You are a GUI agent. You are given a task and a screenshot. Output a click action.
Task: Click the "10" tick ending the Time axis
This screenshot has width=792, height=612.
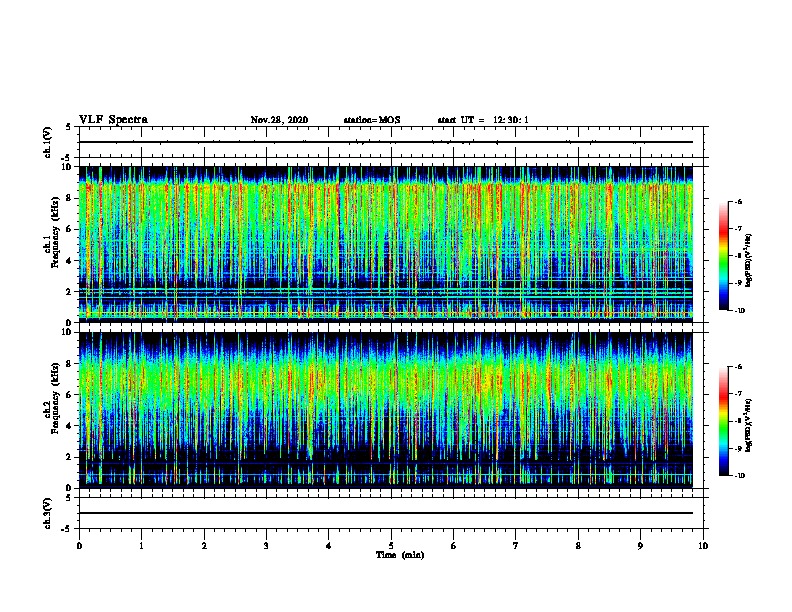click(x=703, y=546)
